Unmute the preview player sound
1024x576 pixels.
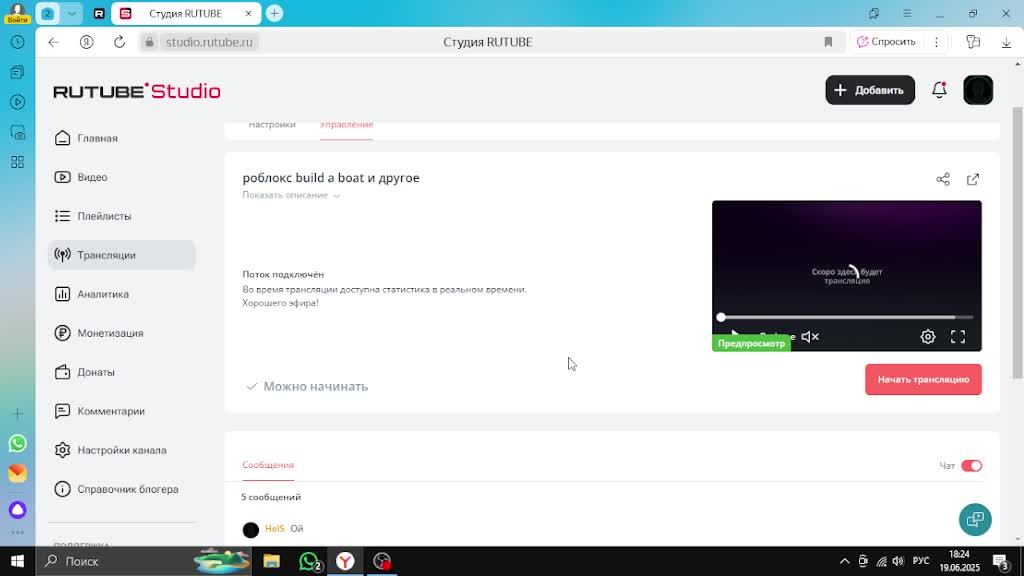coord(810,337)
